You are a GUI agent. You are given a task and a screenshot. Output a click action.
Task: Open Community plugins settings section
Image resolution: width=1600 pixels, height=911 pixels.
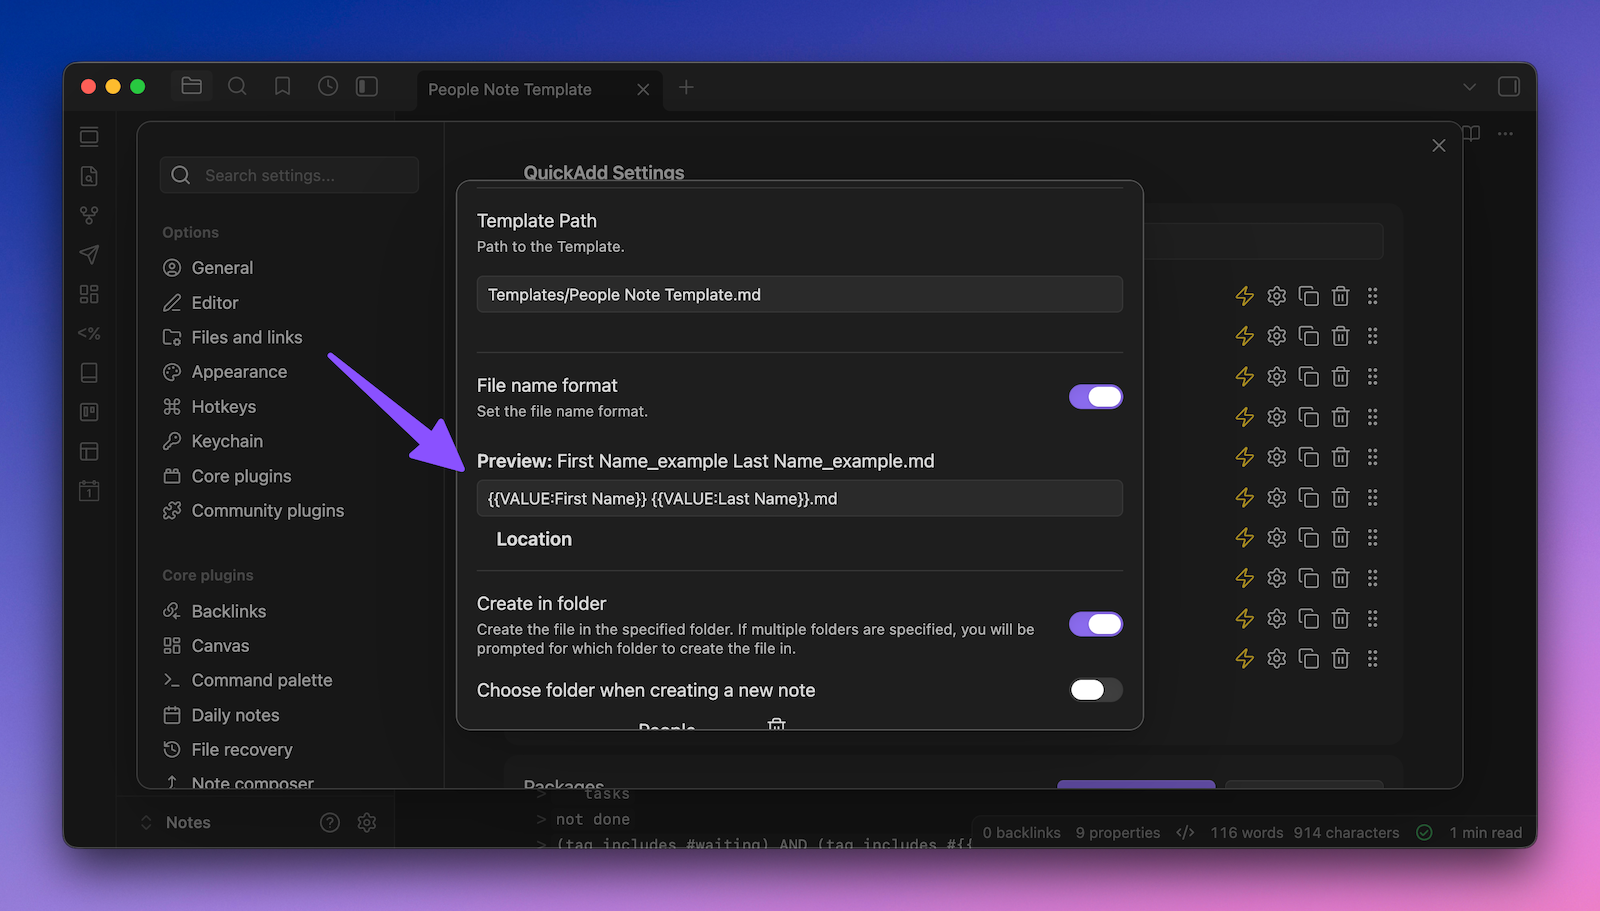[x=267, y=510]
